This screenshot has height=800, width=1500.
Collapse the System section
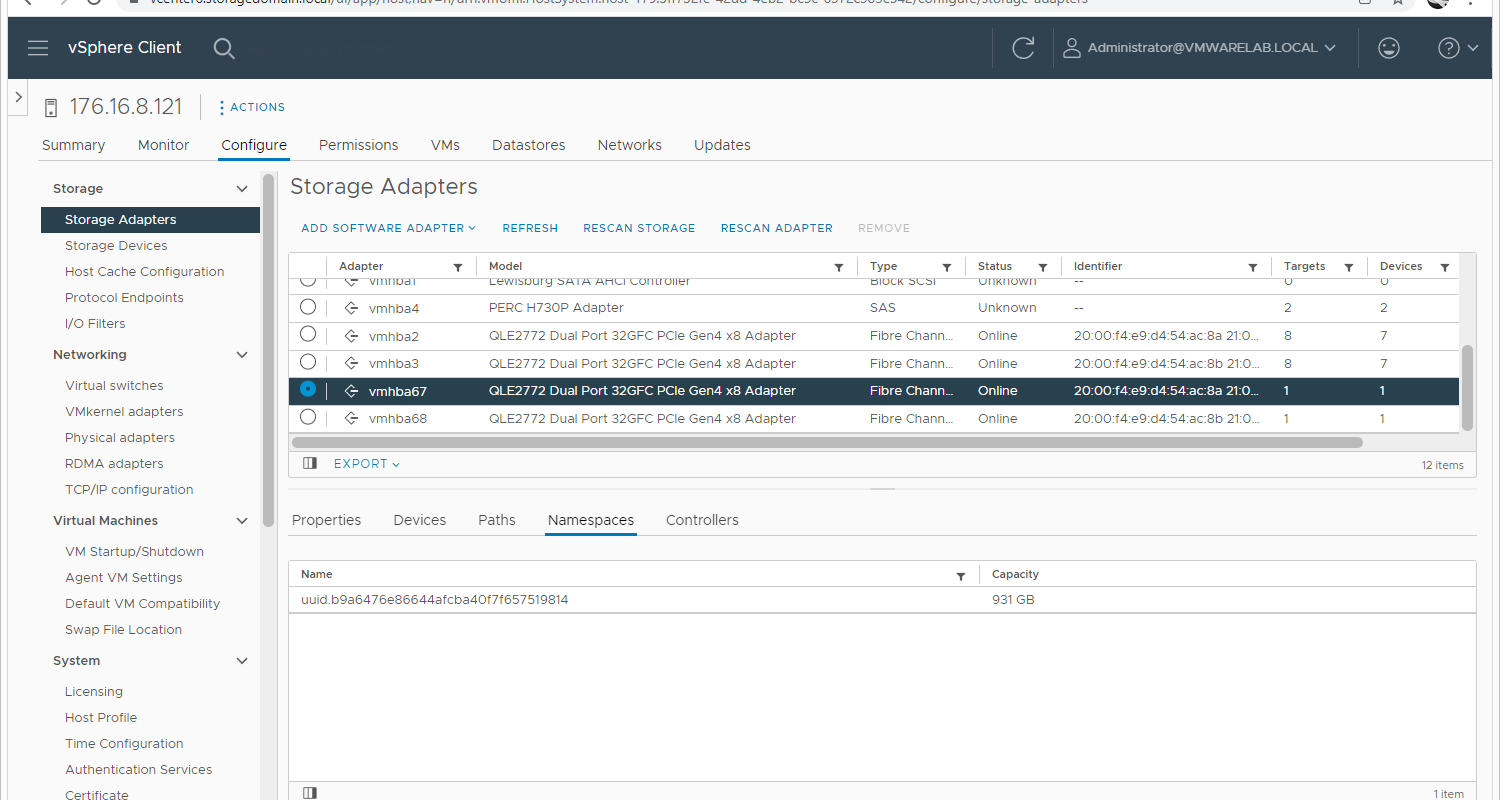[x=241, y=661]
